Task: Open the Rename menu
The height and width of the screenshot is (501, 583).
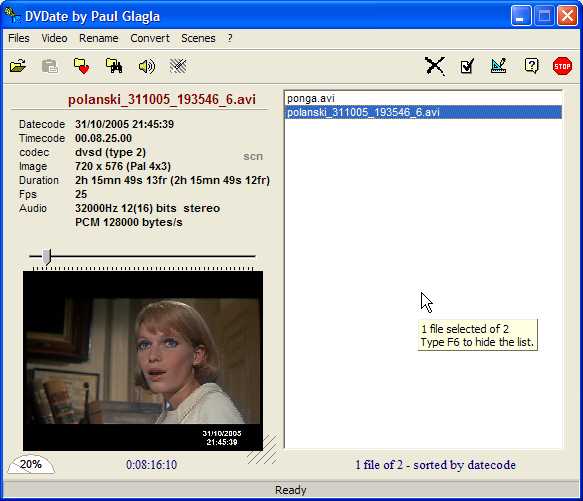Action: click(99, 38)
